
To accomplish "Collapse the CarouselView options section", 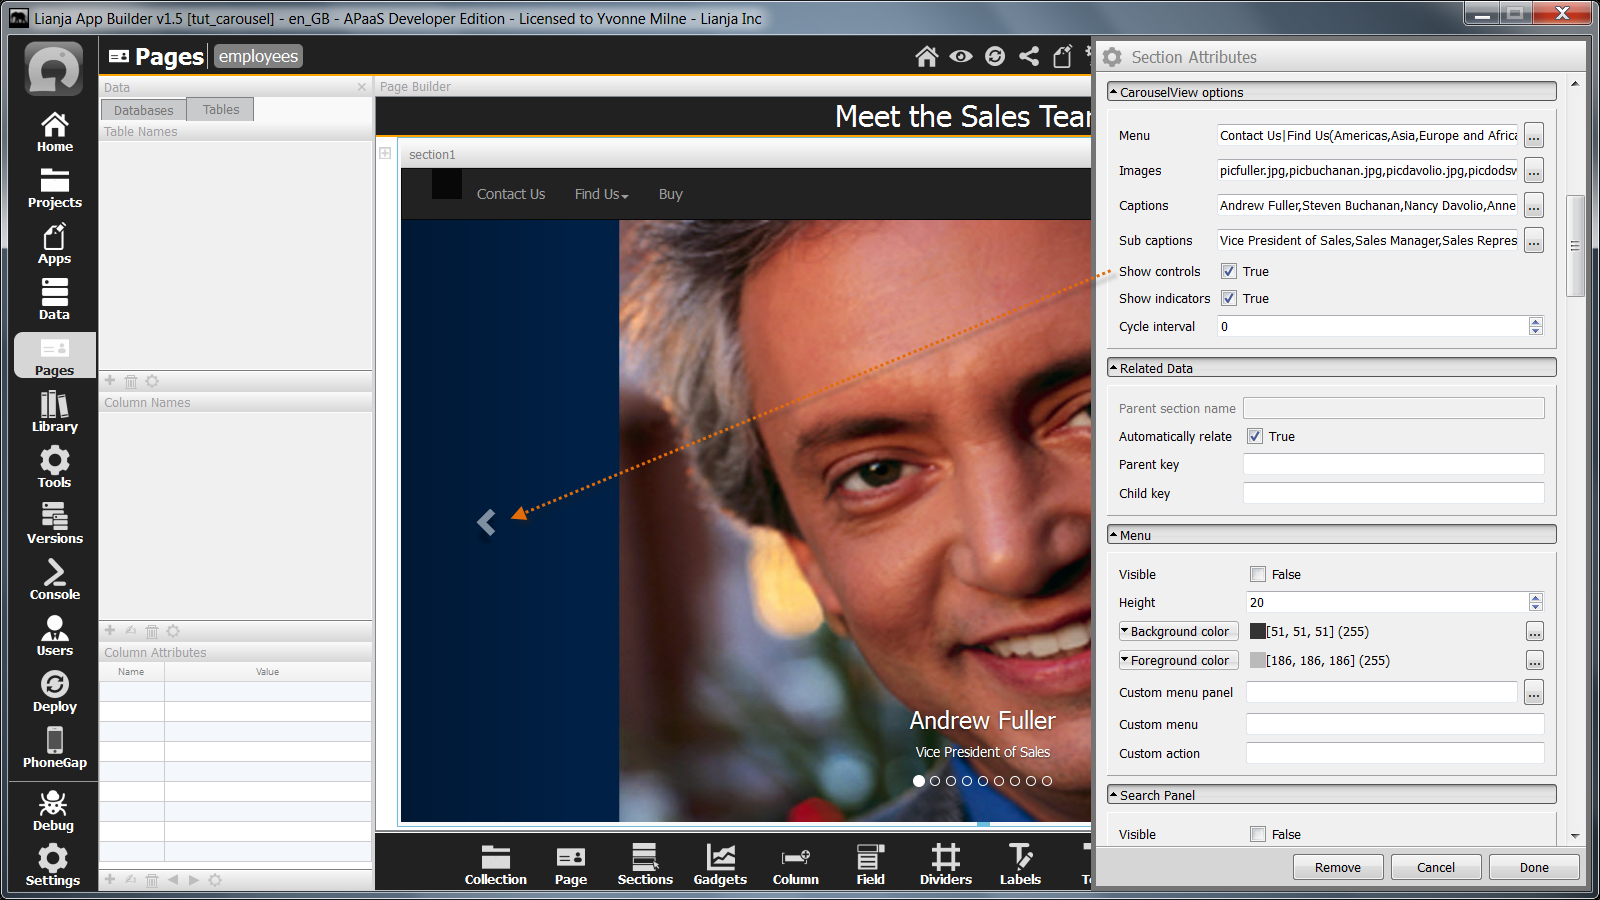I will tap(1114, 92).
